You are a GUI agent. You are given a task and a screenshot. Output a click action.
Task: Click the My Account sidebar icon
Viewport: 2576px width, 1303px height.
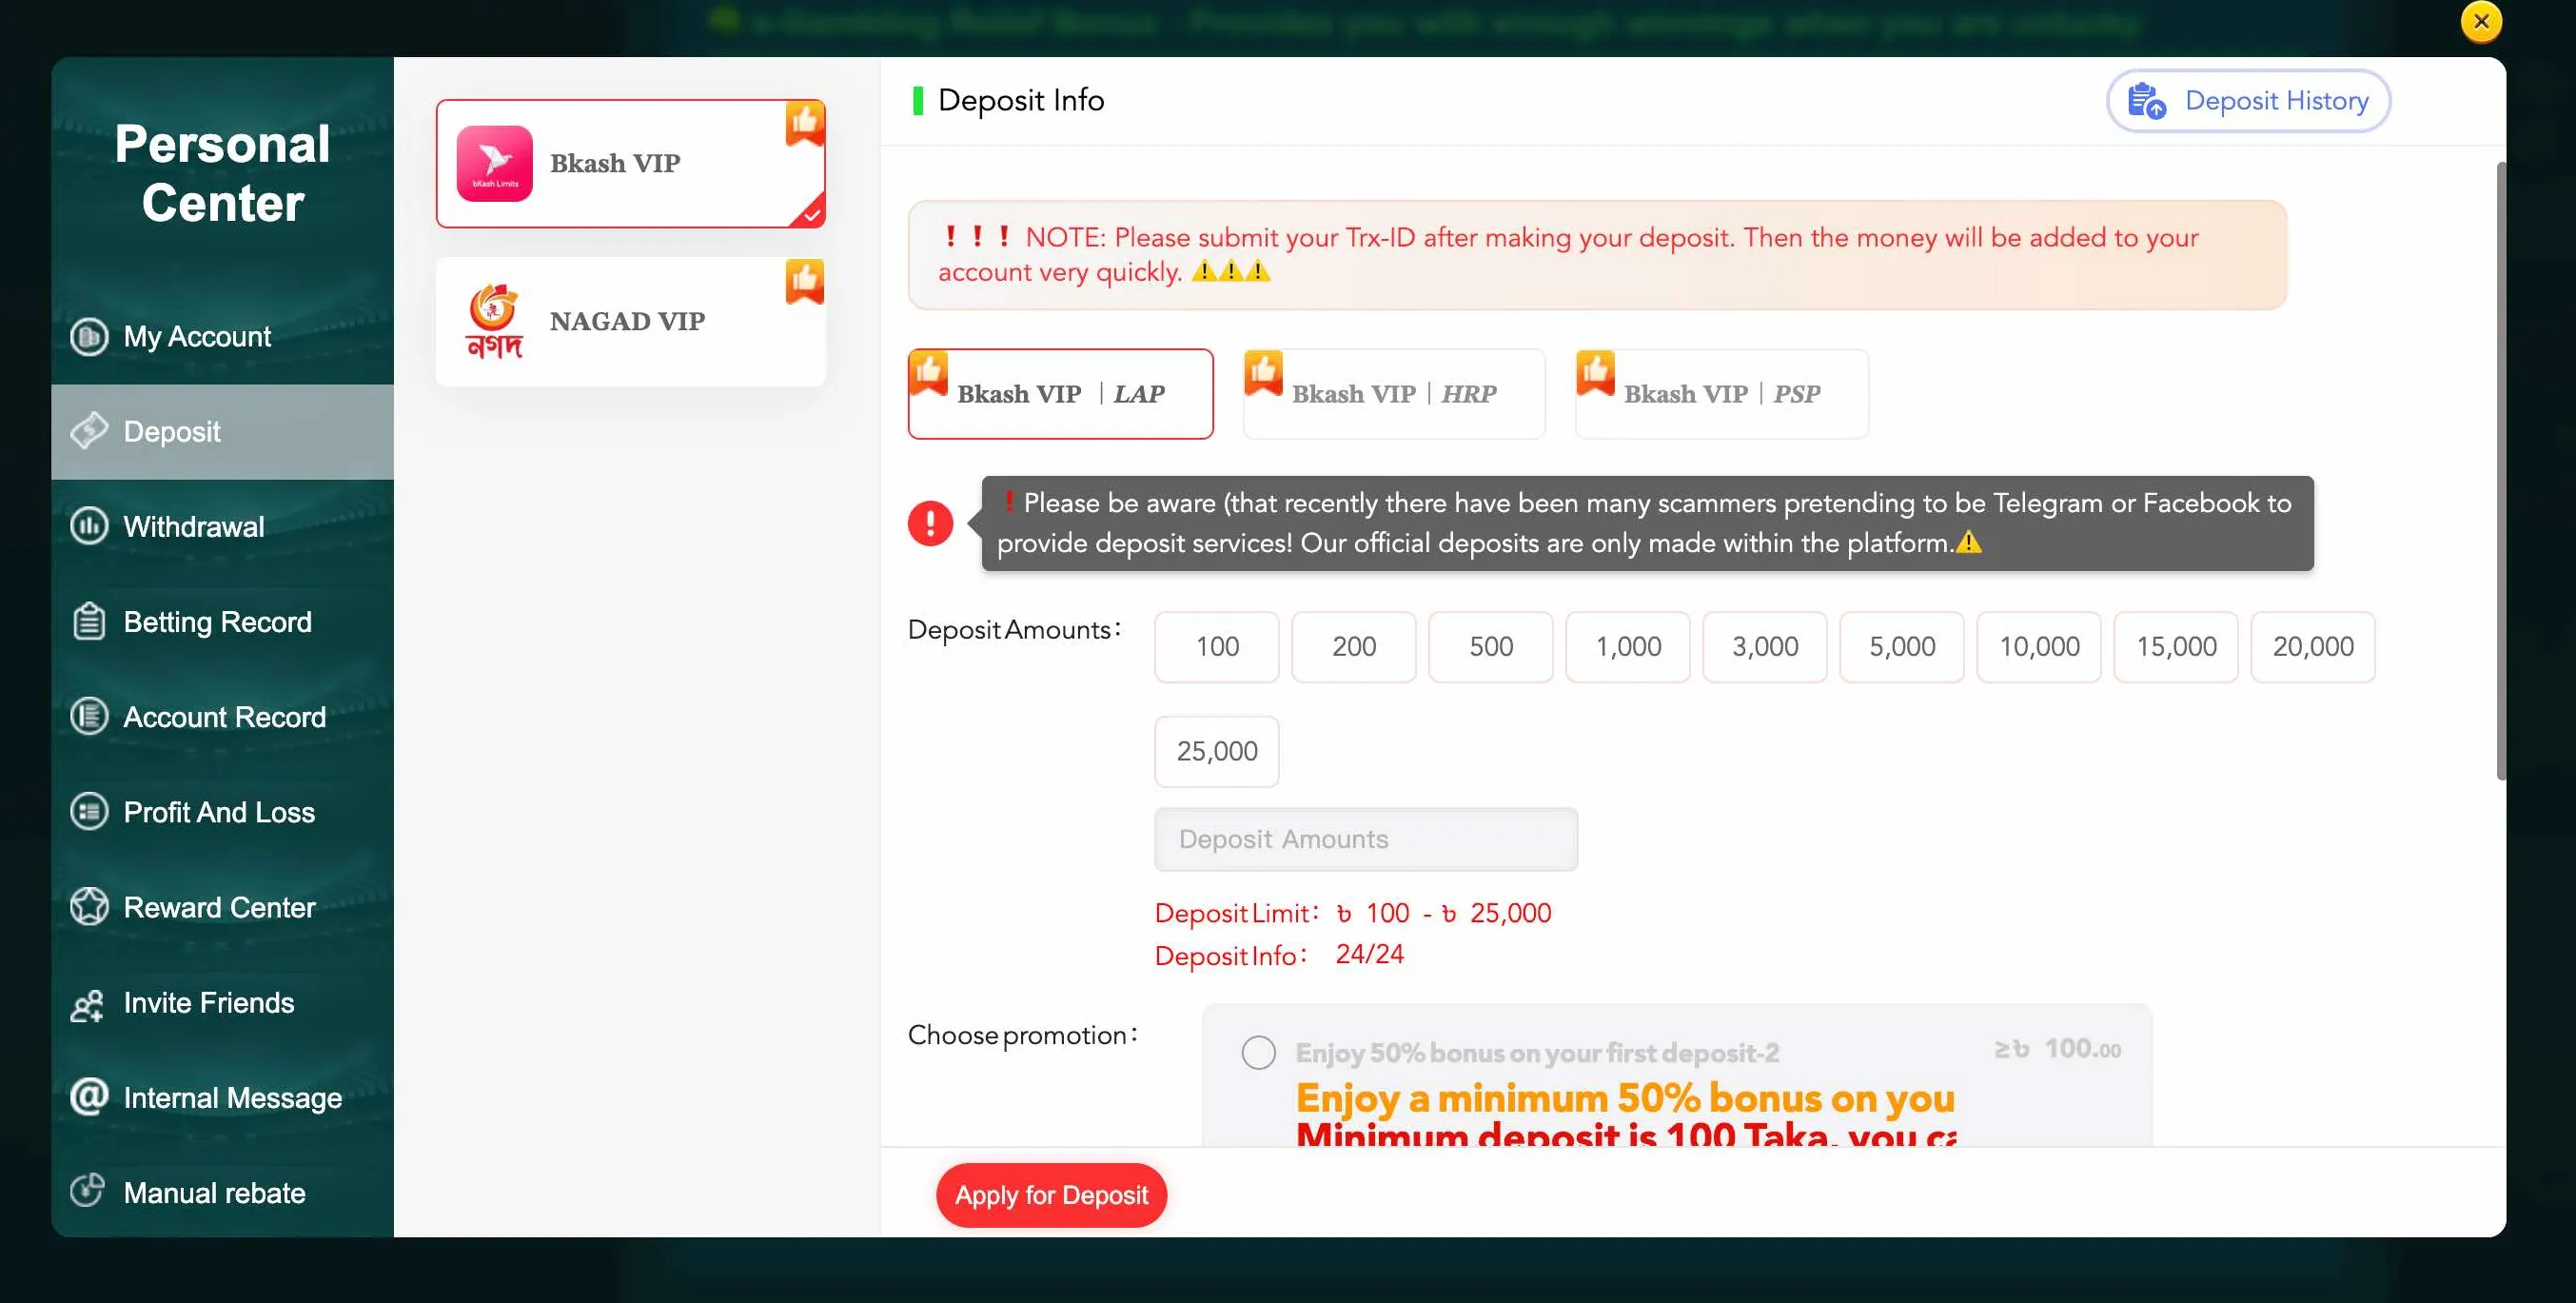pyautogui.click(x=89, y=336)
